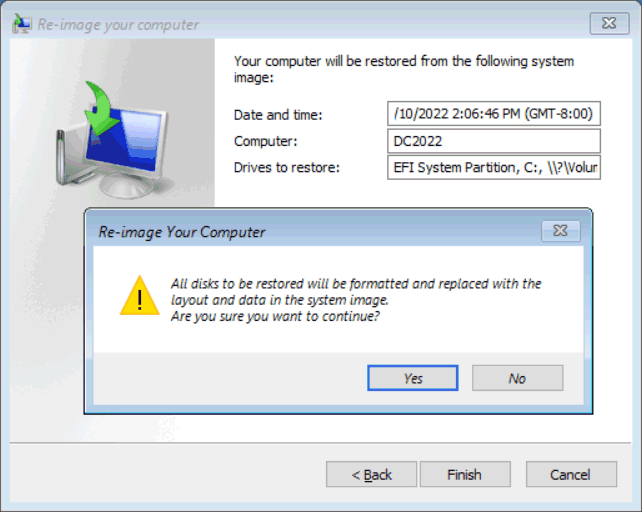This screenshot has height=512, width=642.
Task: Click the Finish button
Action: [x=465, y=474]
